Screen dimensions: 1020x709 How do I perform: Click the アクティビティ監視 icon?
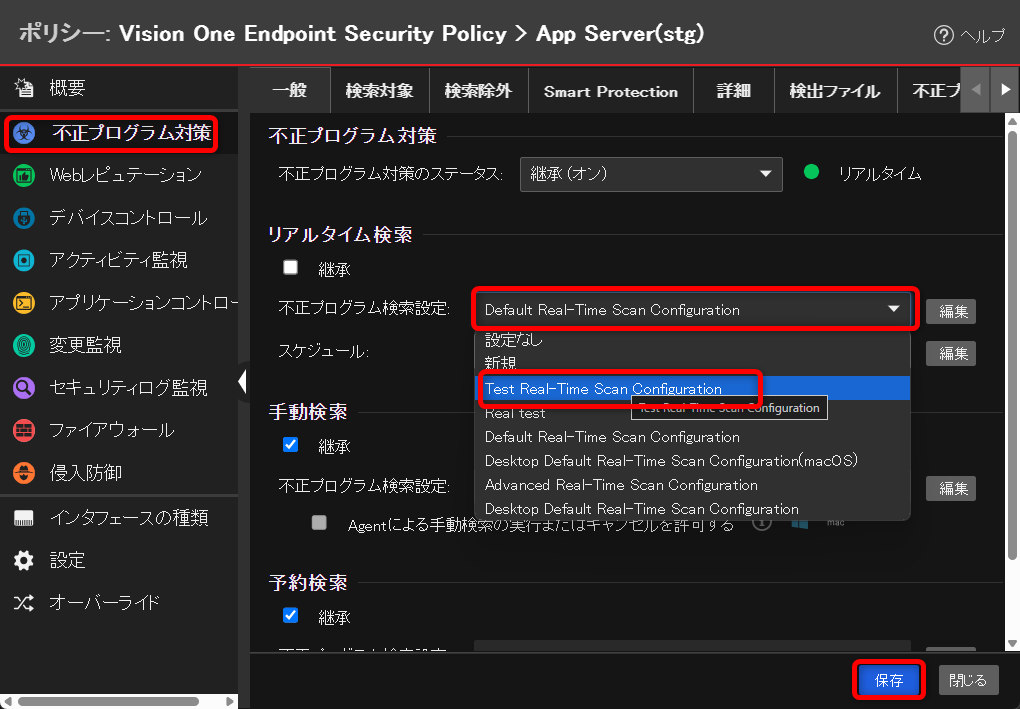(x=24, y=260)
